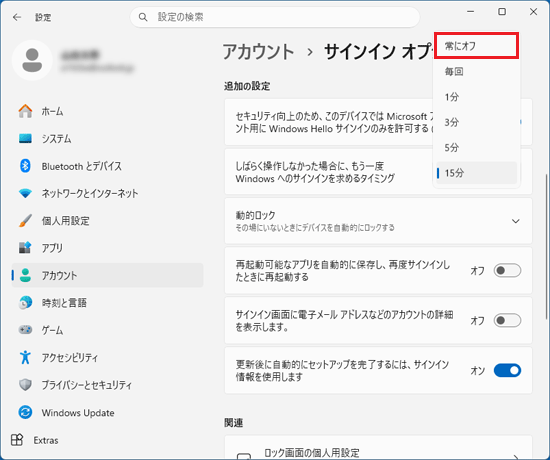The width and height of the screenshot is (550, 460).
Task: Pick 毎回 option in dropdown
Action: 477,72
